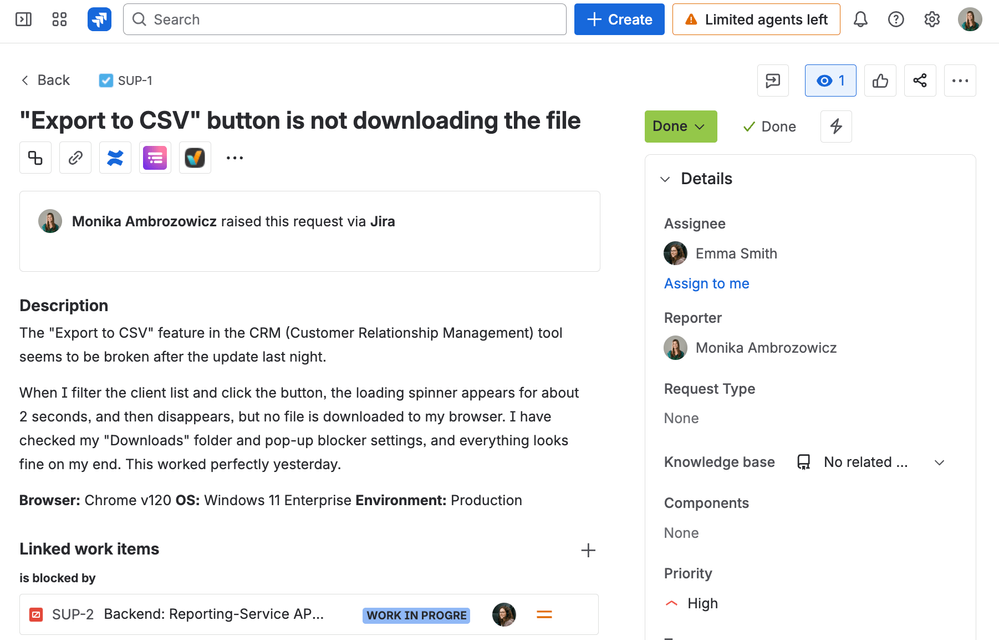Open the attach Confluence page icon

coord(114,157)
